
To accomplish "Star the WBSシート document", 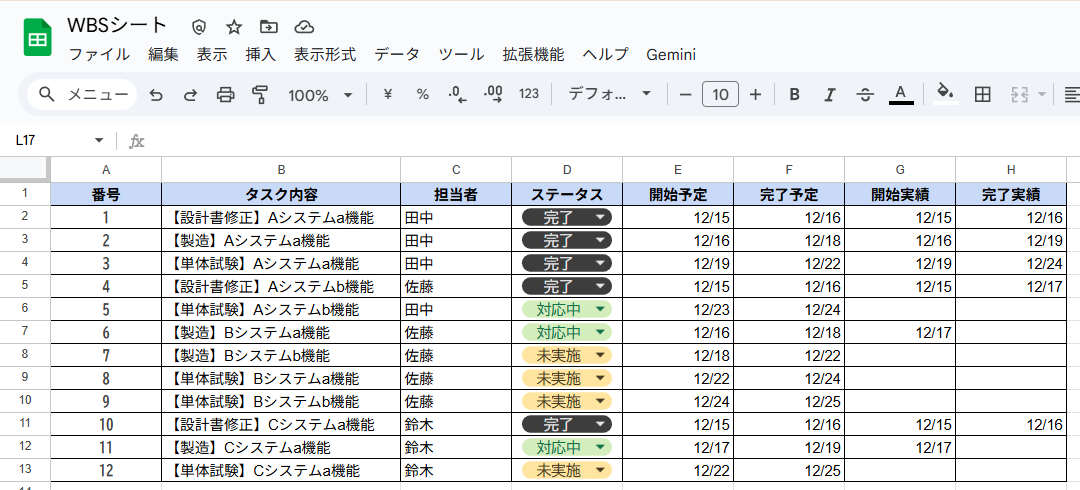I will coord(234,27).
